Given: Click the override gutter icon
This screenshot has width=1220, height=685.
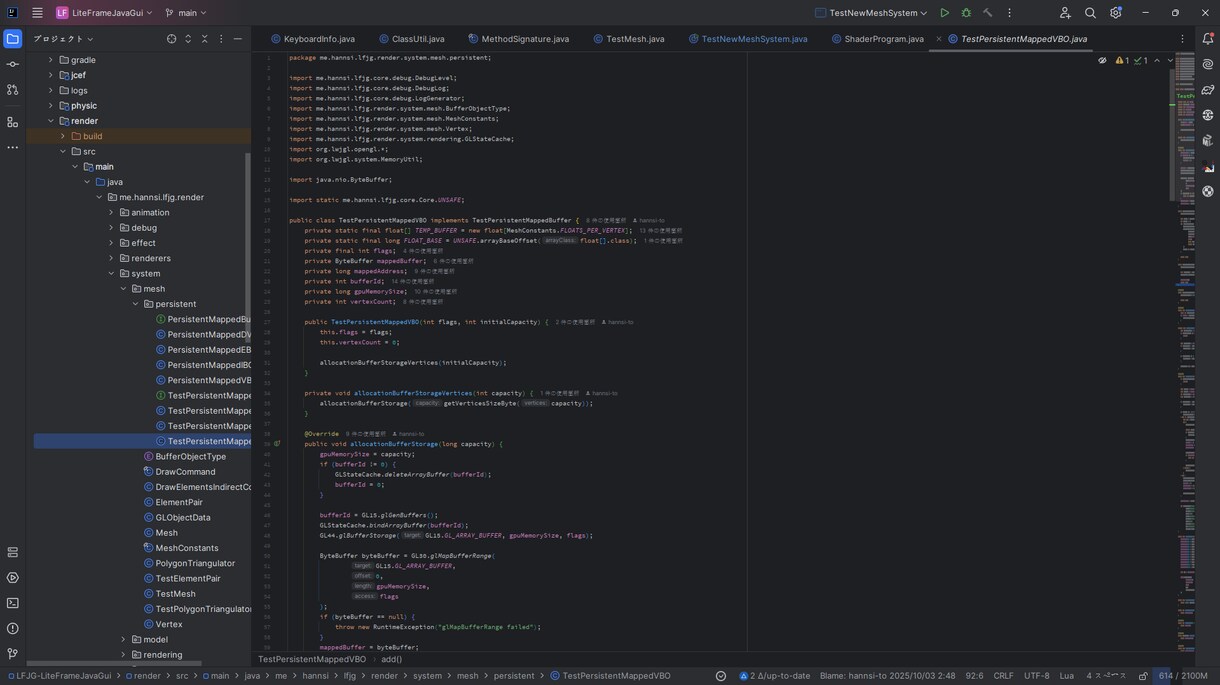Looking at the screenshot, I should (277, 443).
